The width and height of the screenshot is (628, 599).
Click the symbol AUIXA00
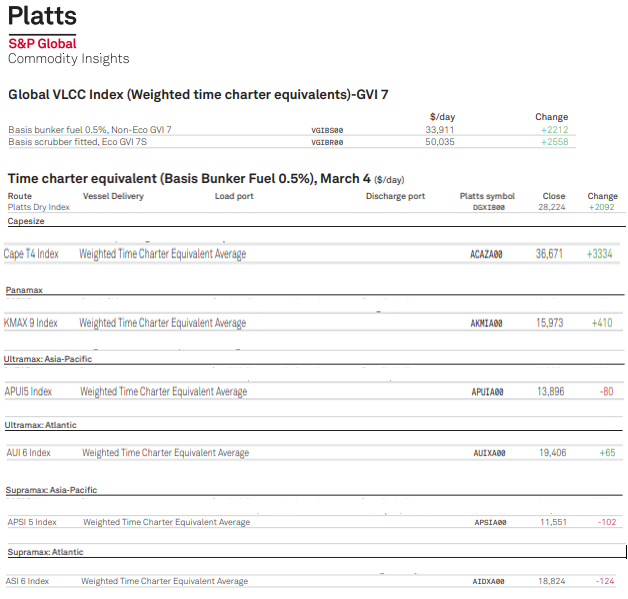coord(489,453)
